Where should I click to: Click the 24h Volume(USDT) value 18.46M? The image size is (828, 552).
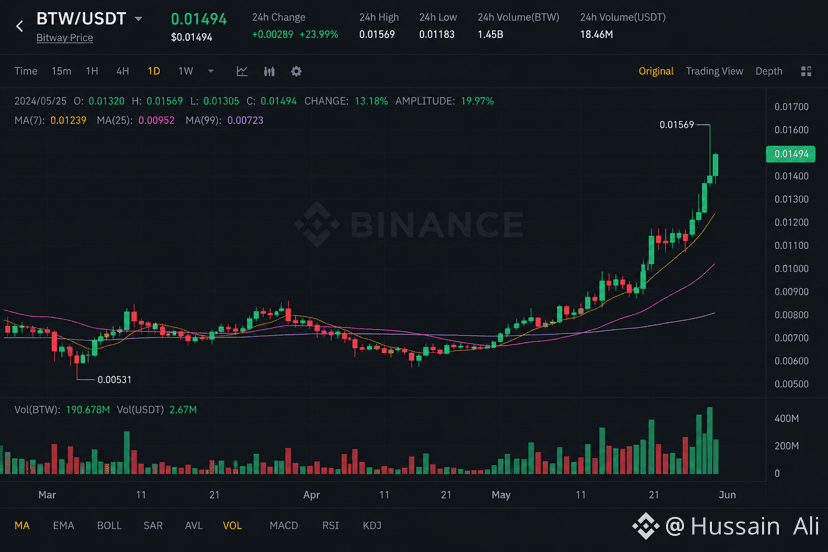(596, 34)
